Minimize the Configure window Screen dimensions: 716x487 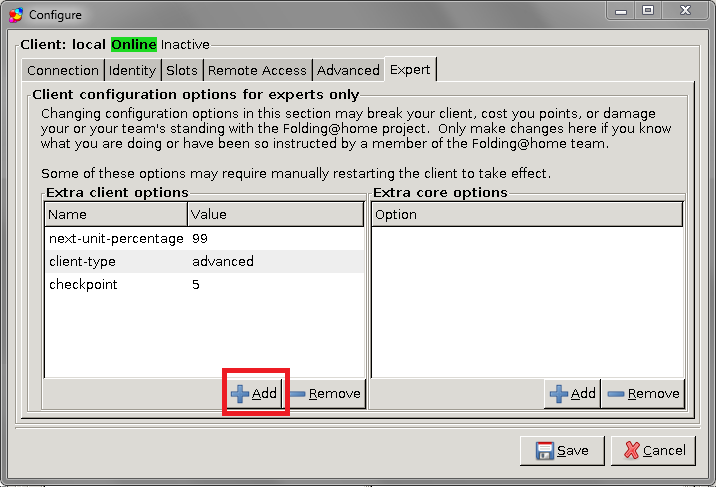click(x=621, y=10)
